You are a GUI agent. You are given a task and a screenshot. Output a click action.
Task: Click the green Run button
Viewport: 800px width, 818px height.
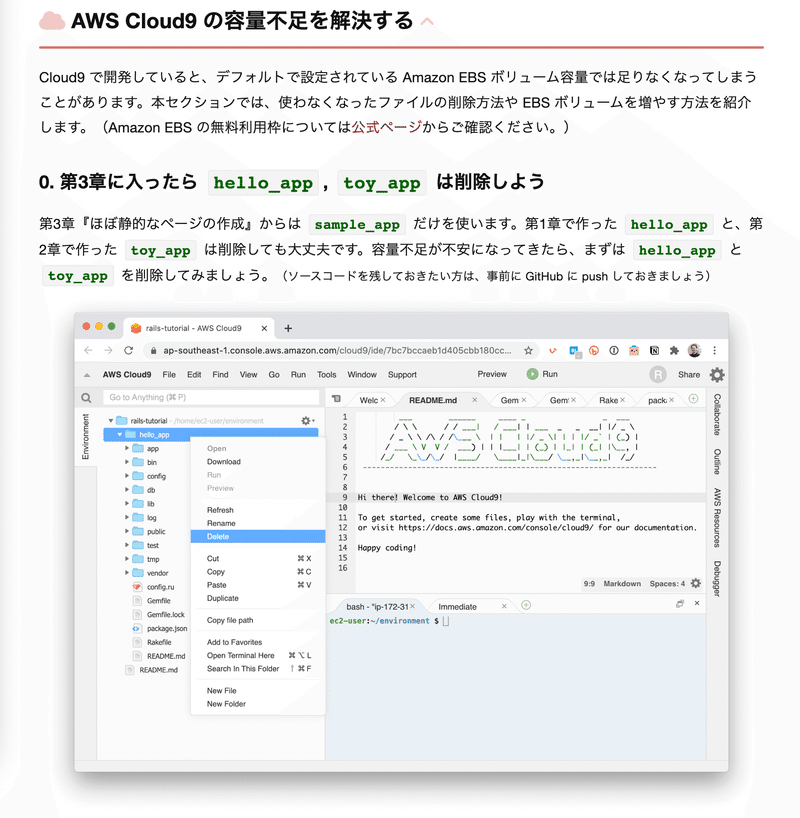click(543, 374)
